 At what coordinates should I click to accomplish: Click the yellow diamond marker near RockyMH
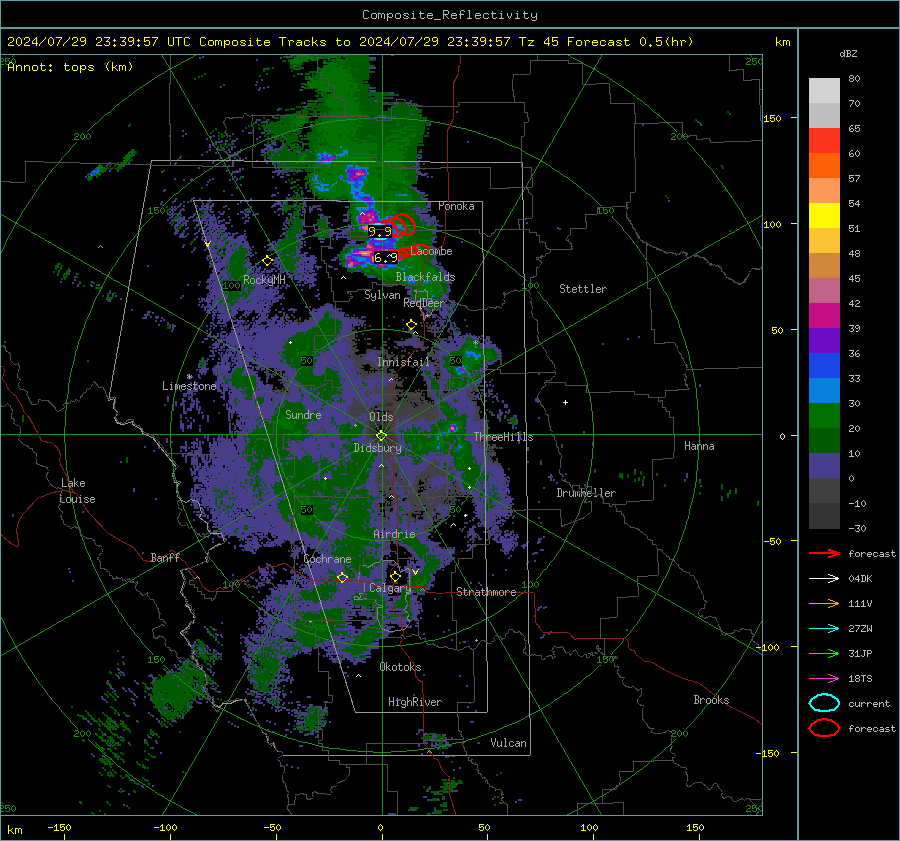point(267,261)
